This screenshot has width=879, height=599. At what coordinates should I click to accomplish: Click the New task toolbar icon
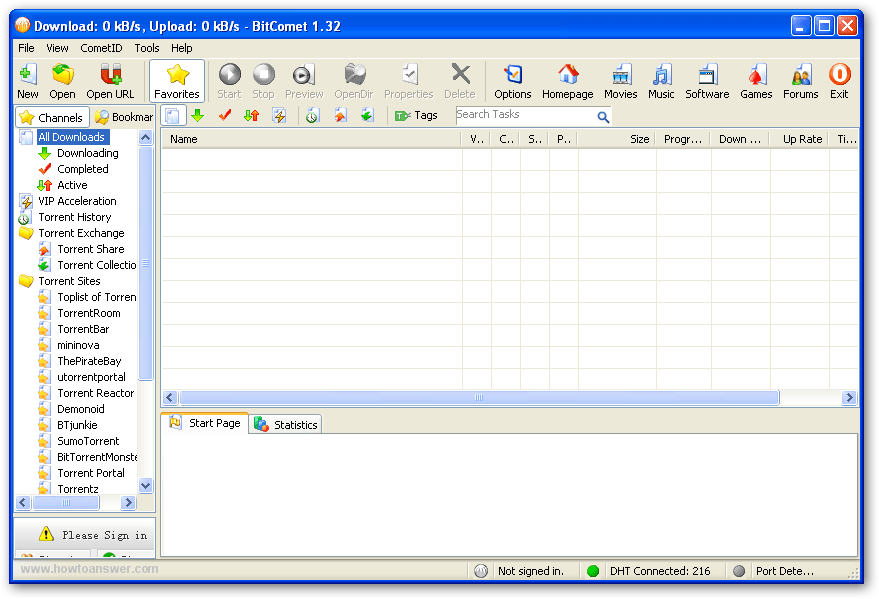click(27, 81)
